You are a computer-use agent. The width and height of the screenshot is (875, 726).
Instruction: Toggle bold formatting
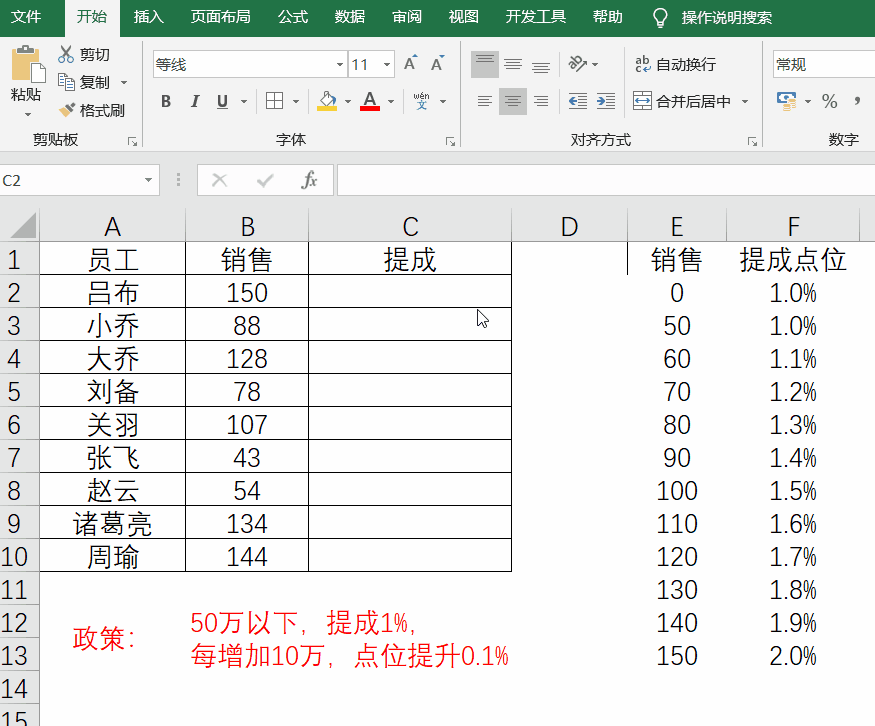click(x=165, y=101)
